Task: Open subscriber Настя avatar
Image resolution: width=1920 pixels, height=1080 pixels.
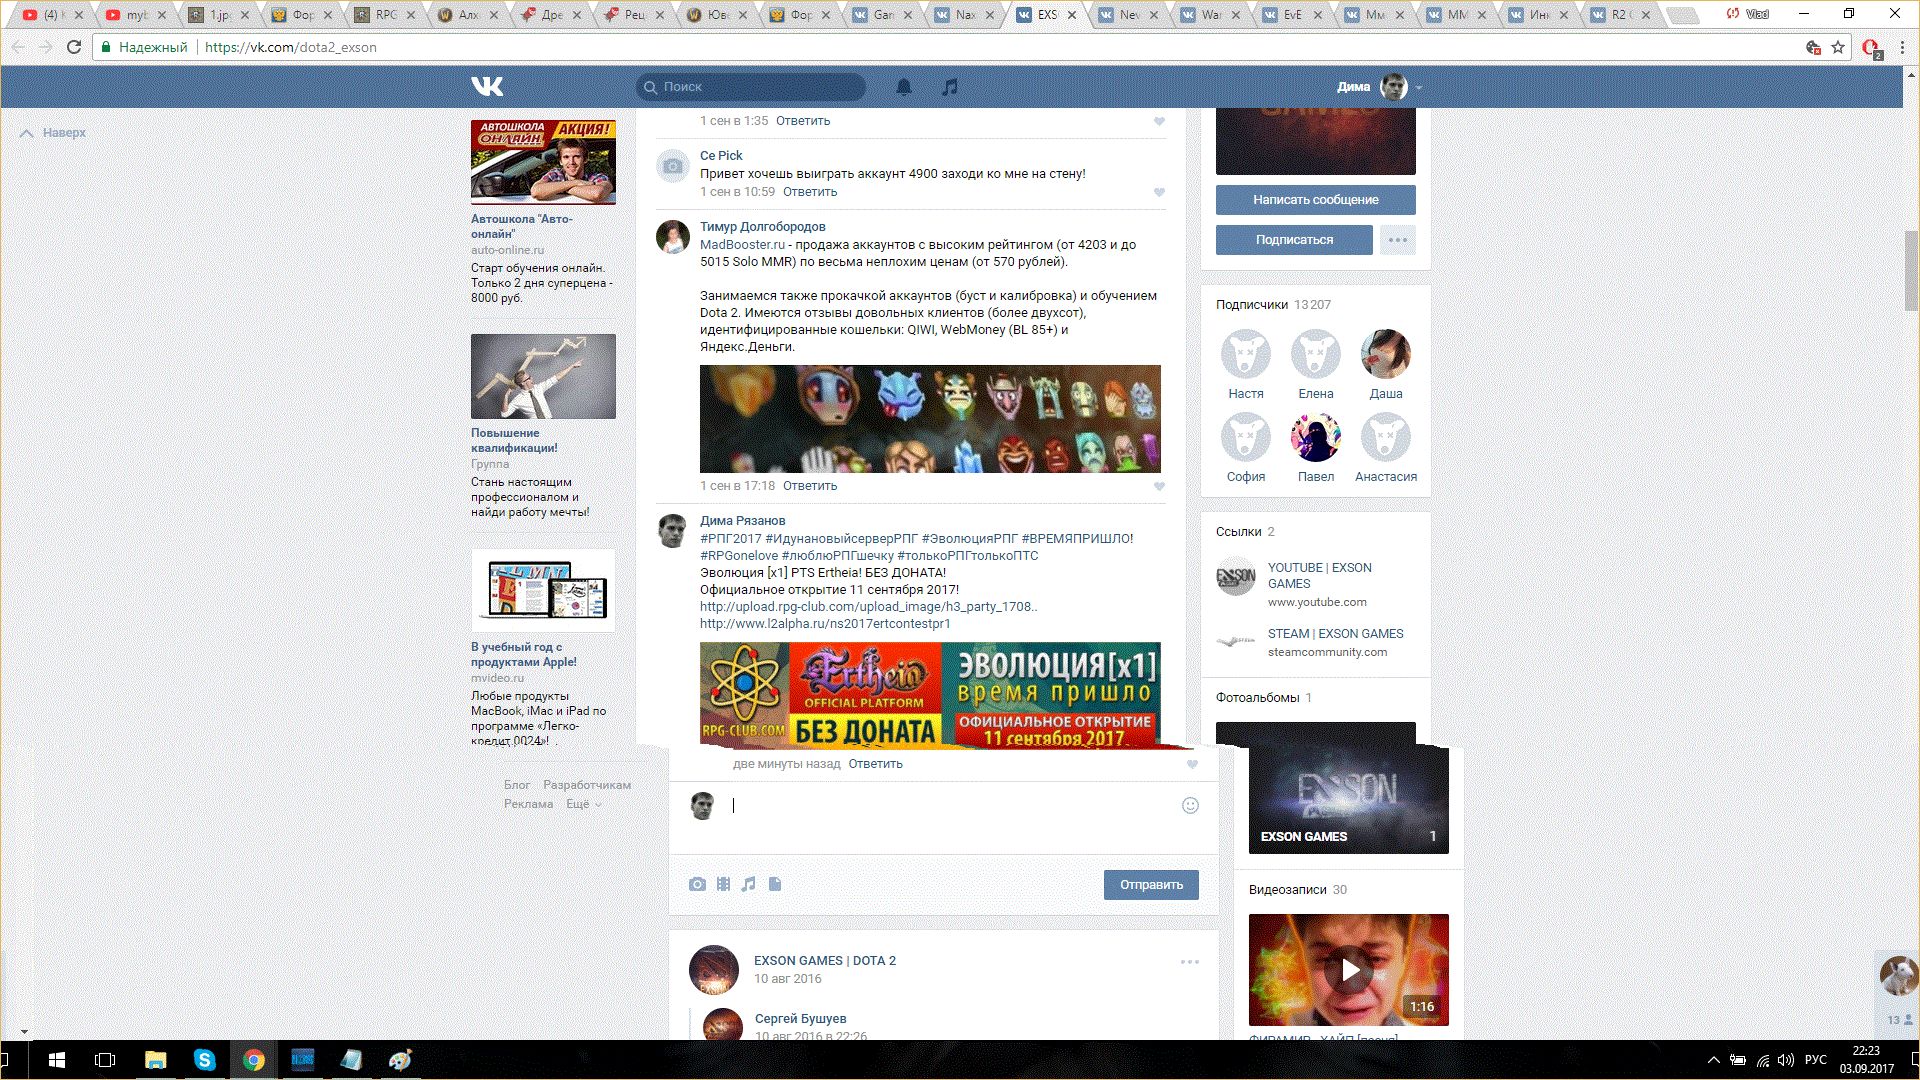Action: tap(1245, 354)
